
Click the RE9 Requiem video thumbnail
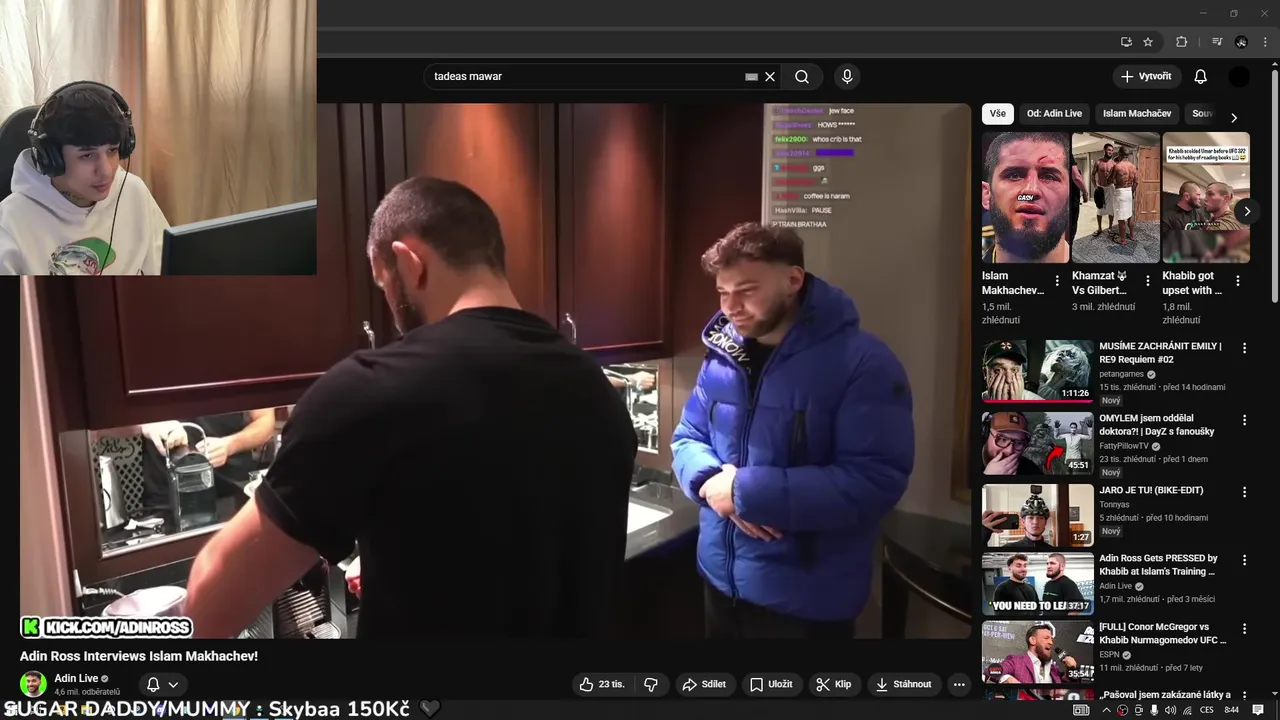point(1038,371)
